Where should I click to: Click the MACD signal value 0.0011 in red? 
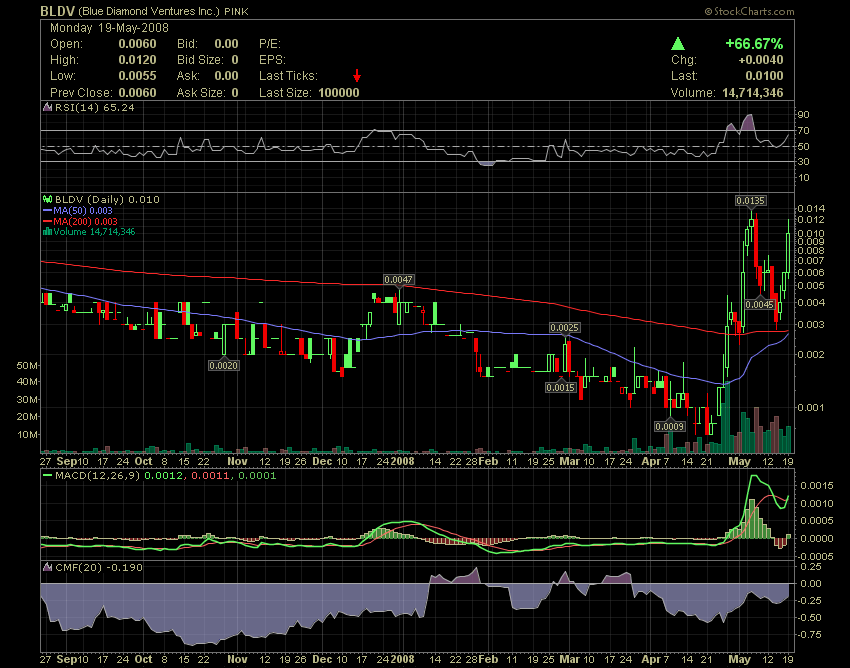point(208,476)
